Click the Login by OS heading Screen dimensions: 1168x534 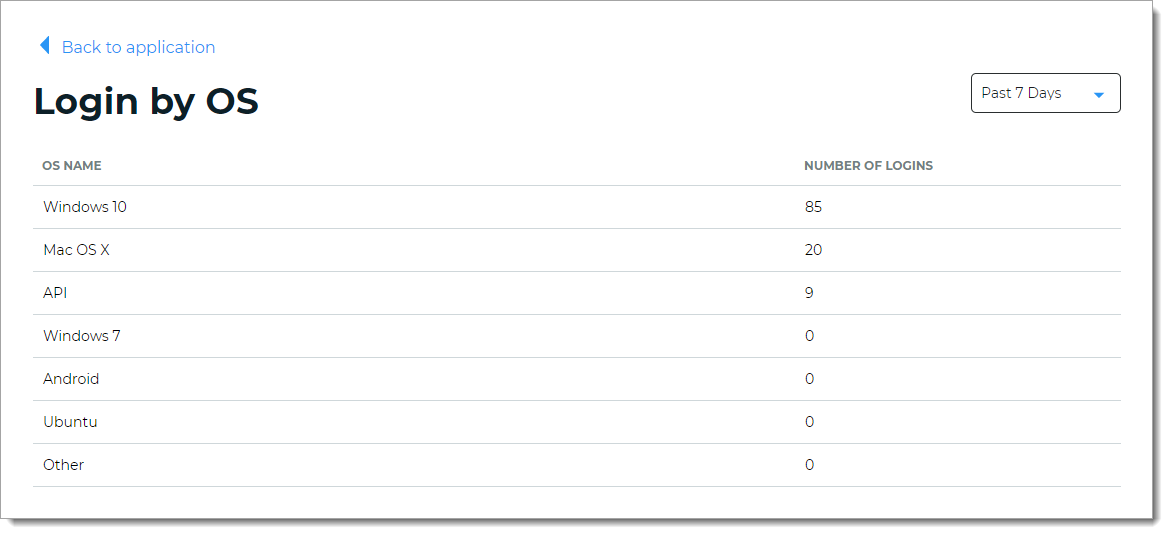point(146,101)
